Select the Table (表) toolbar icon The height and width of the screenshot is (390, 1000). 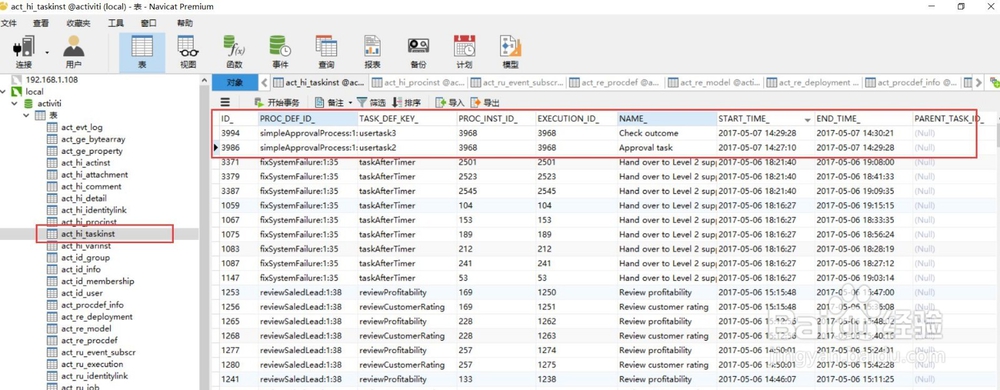click(x=142, y=52)
